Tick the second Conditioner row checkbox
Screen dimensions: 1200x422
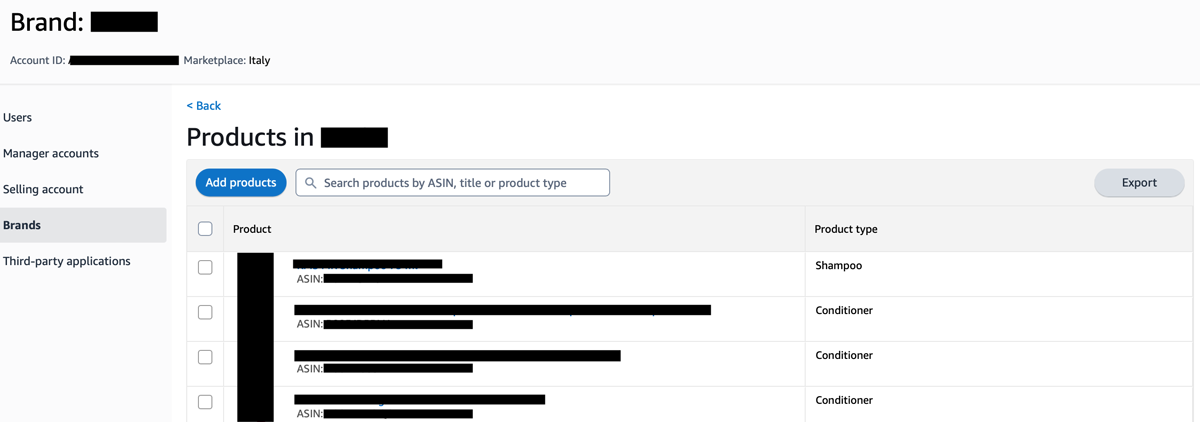click(205, 357)
